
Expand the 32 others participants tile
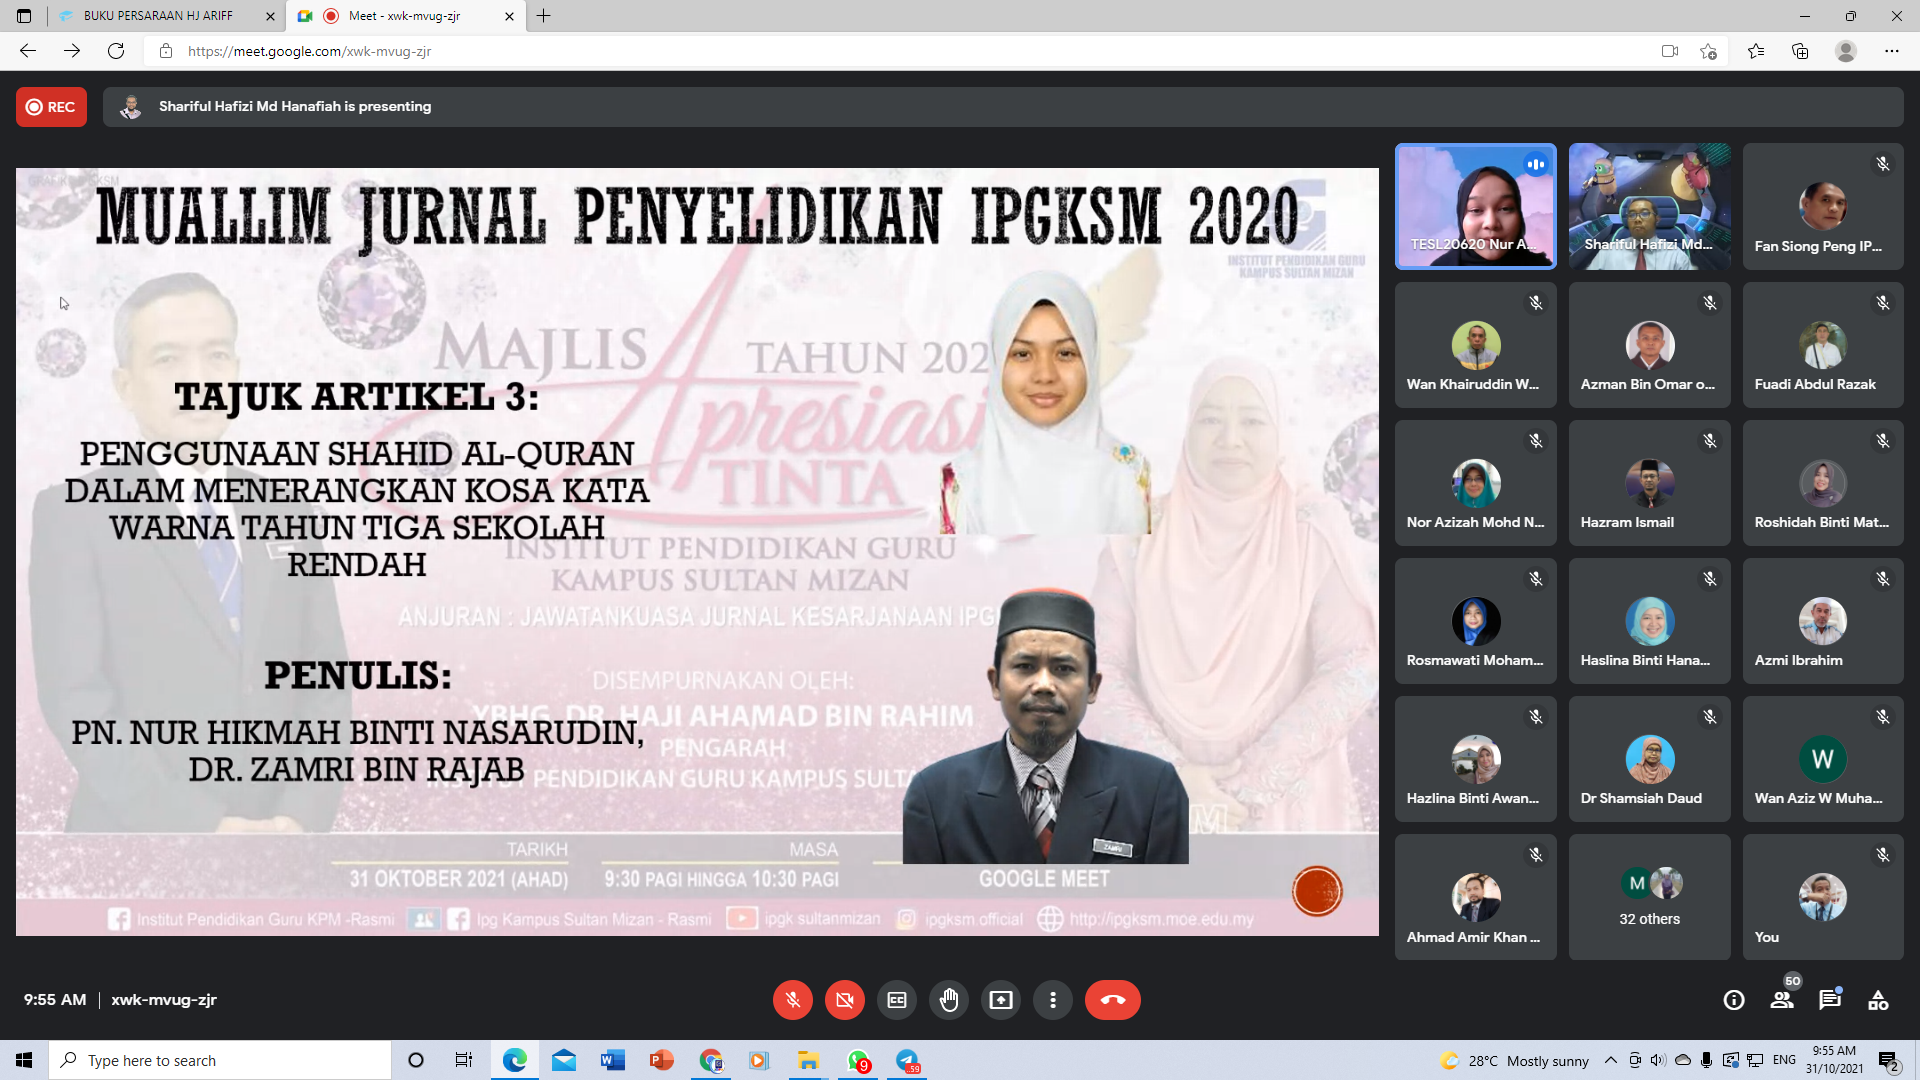click(1649, 897)
